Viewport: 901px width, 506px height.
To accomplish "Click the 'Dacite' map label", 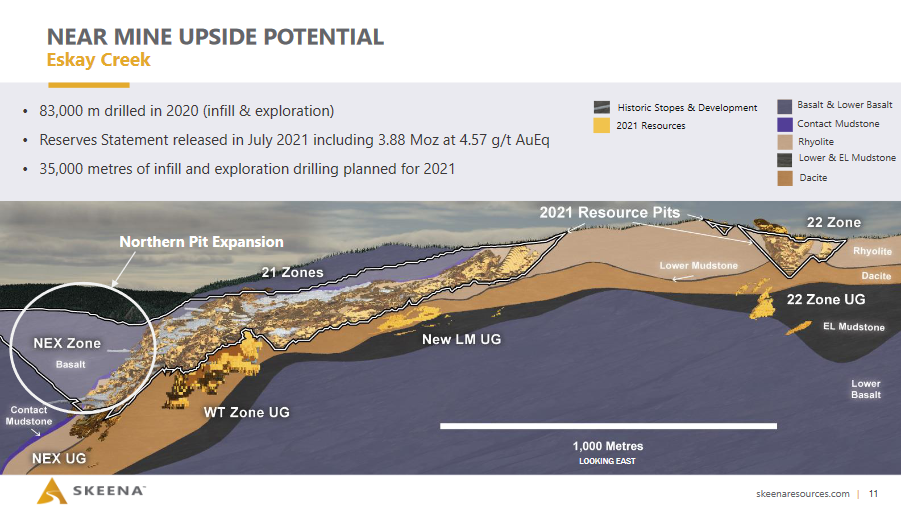I will pyautogui.click(x=876, y=276).
